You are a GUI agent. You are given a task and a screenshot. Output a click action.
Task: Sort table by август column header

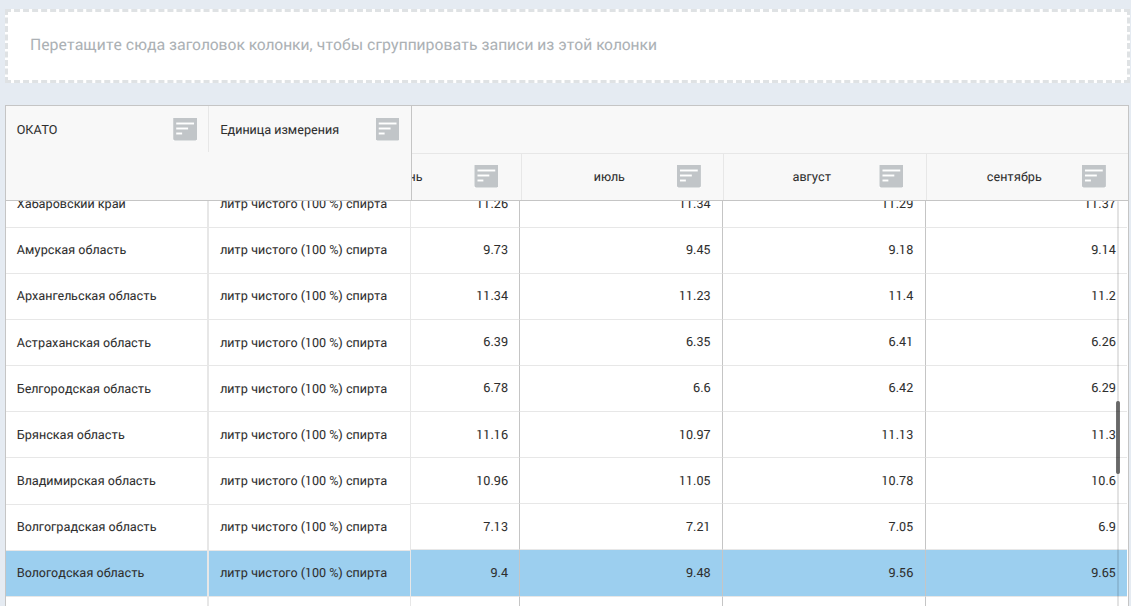(811, 177)
